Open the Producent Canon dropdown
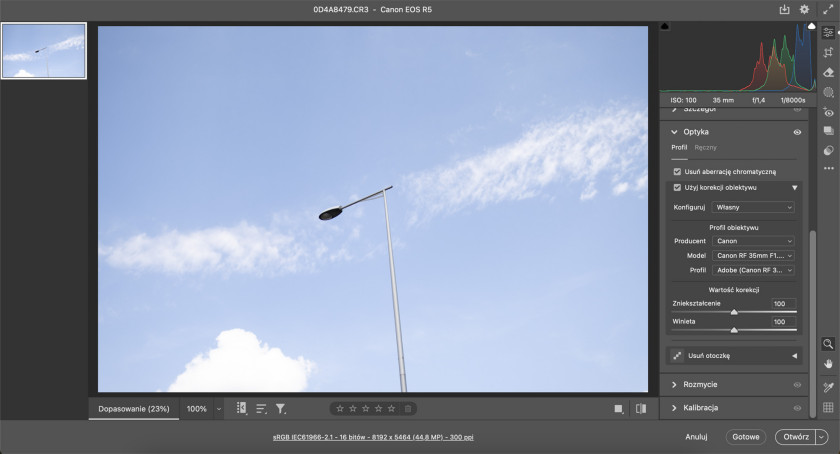The image size is (840, 454). 753,241
